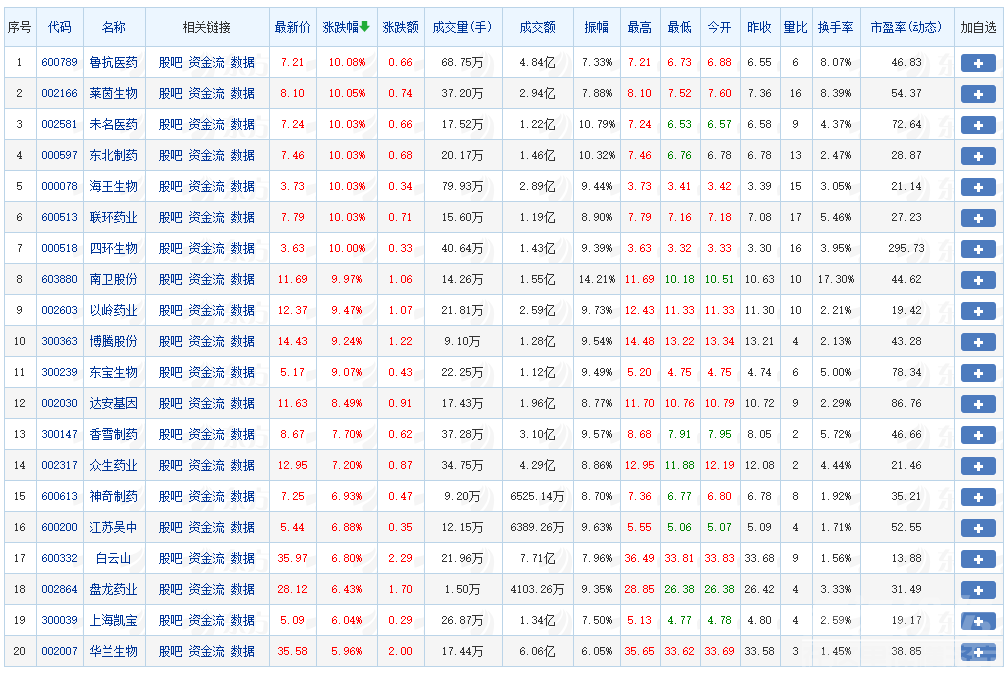Add 华兰生物 using the plus icon
Viewport: 1007px width, 679px height.
(x=977, y=651)
